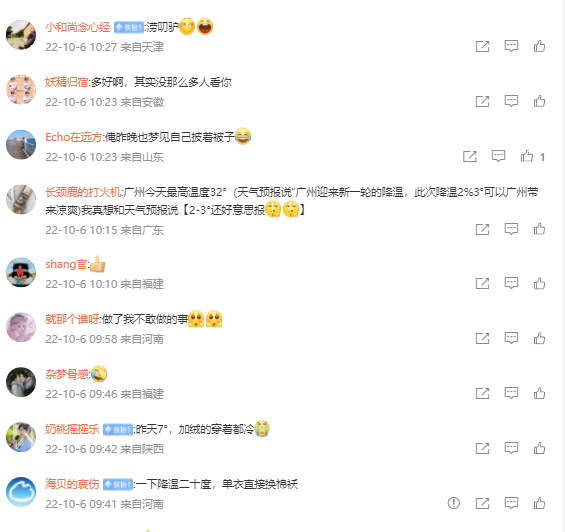Viewport: 565px width, 532px height.
Task: Report 海贝的哀伤's comment via exclamation icon
Action: point(454,503)
